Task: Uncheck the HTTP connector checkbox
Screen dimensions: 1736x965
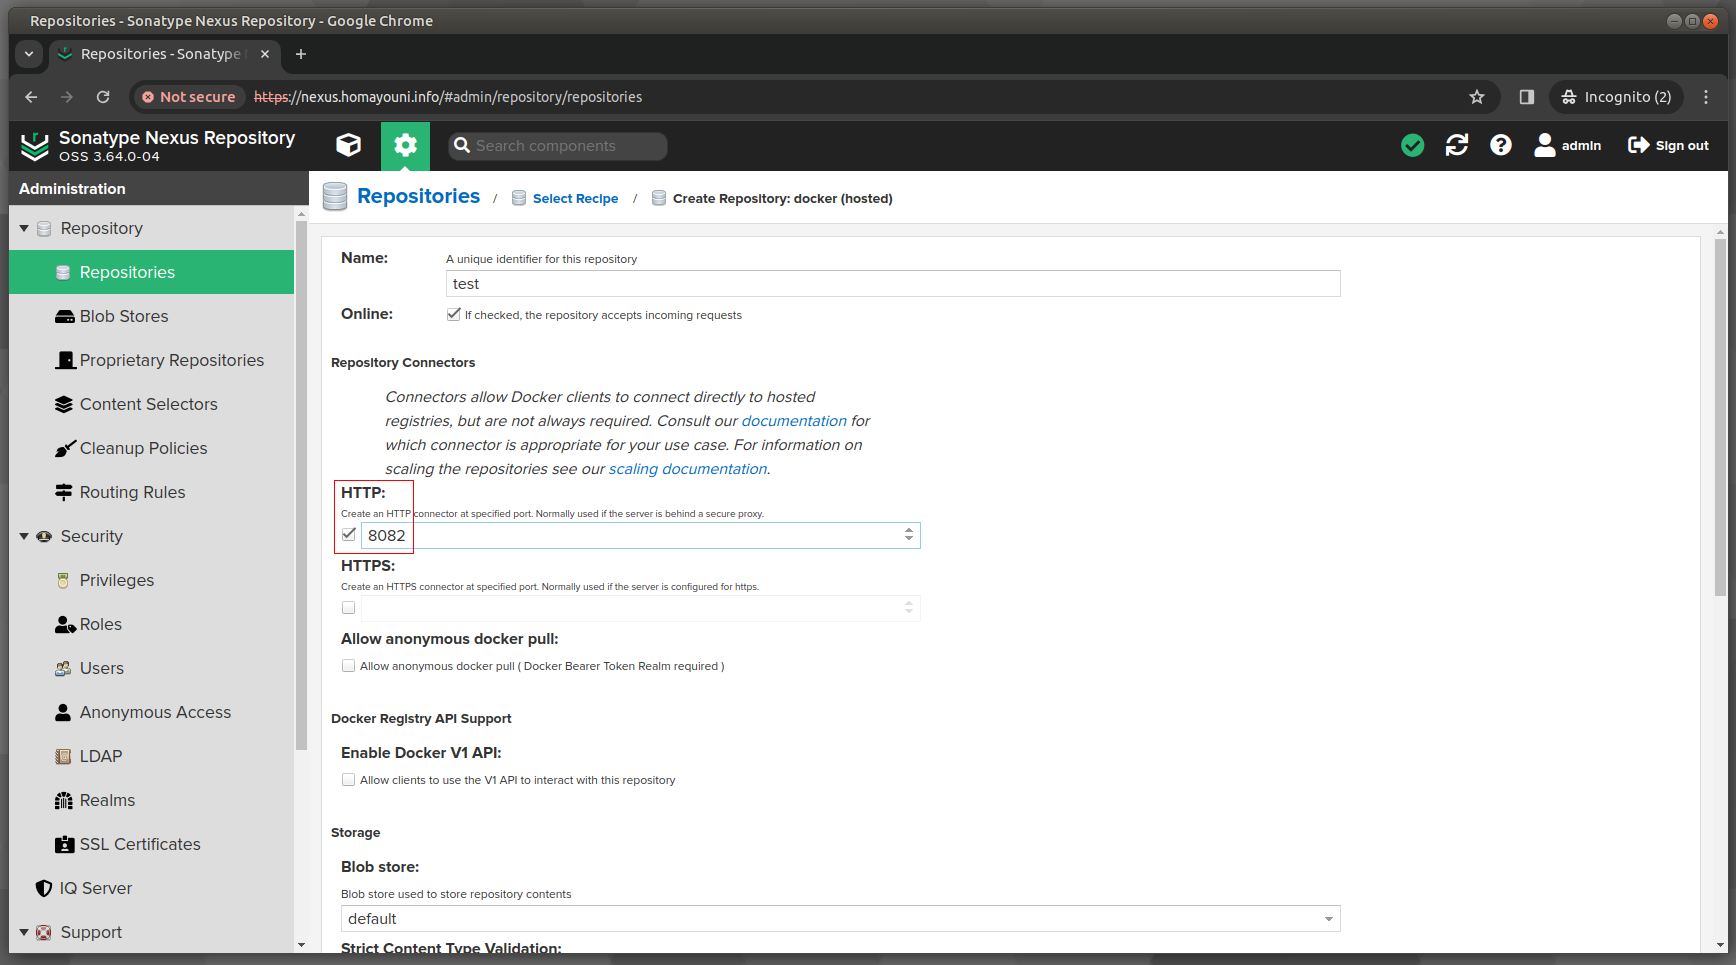Action: coord(348,535)
